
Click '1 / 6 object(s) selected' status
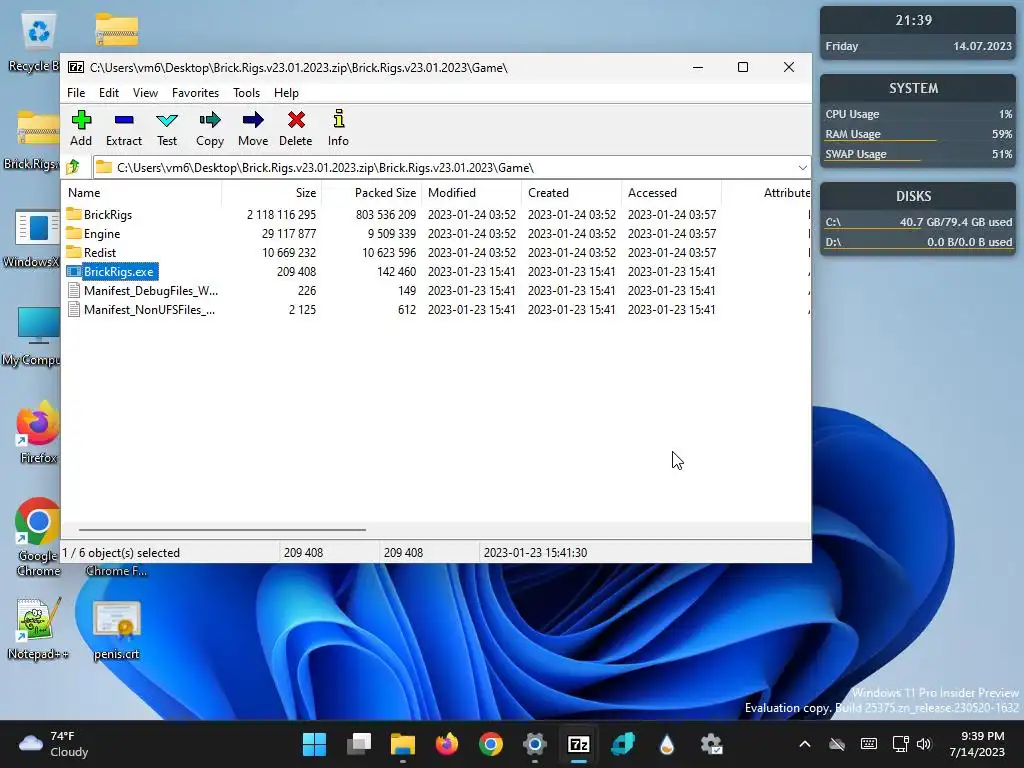(121, 552)
